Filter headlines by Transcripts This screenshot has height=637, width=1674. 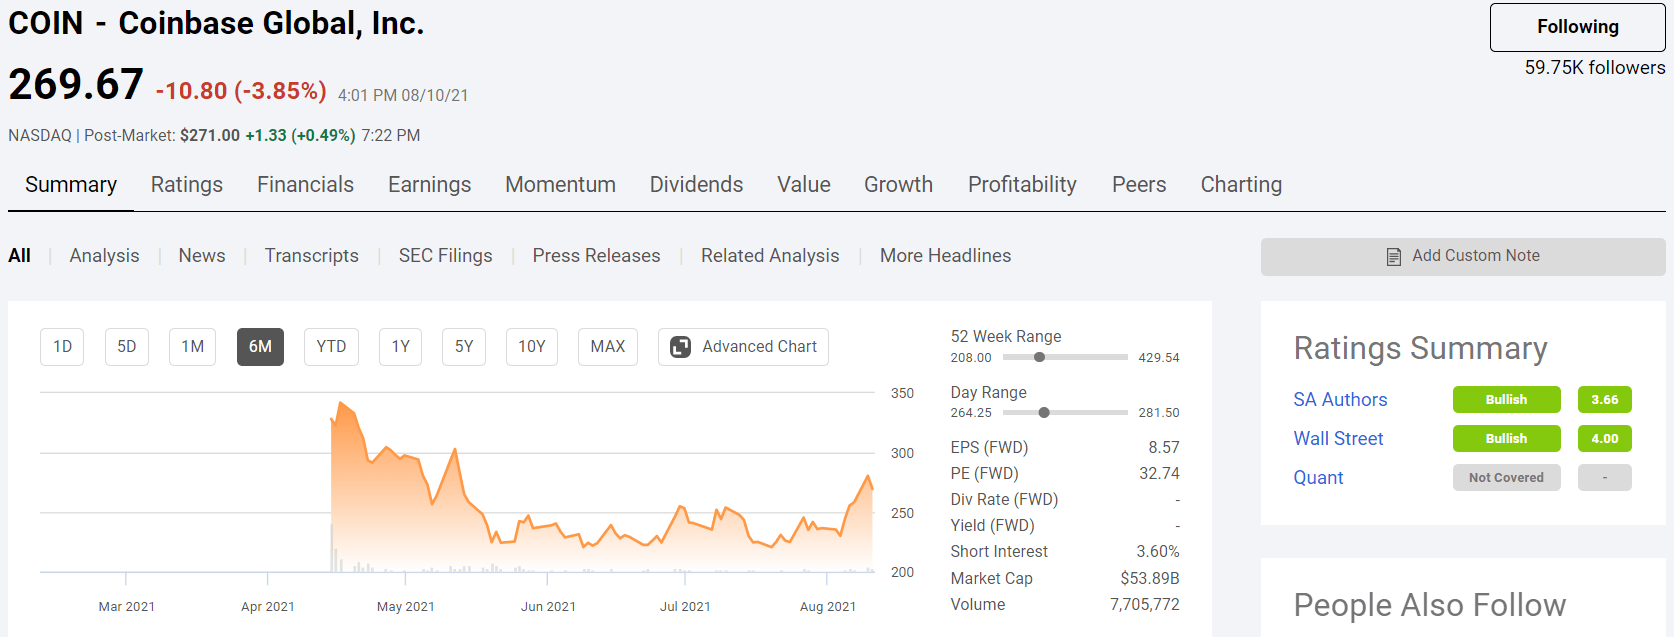tap(311, 256)
